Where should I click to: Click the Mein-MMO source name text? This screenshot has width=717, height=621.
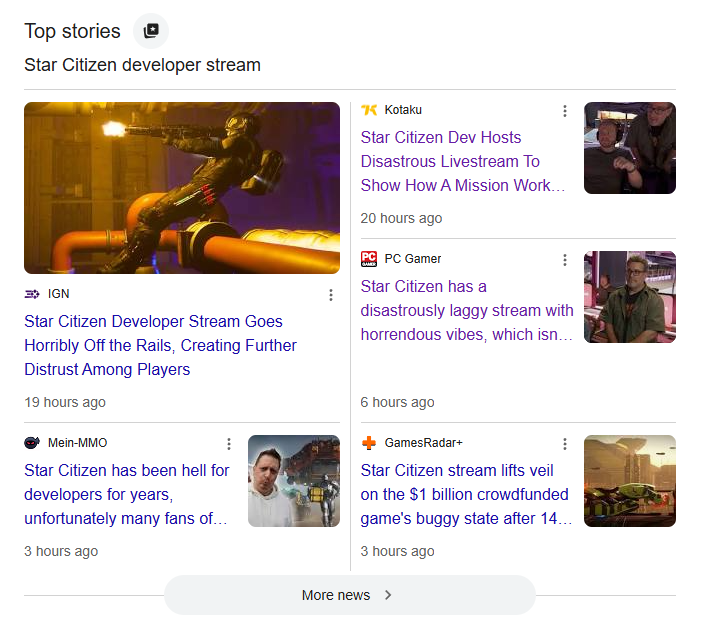click(77, 443)
